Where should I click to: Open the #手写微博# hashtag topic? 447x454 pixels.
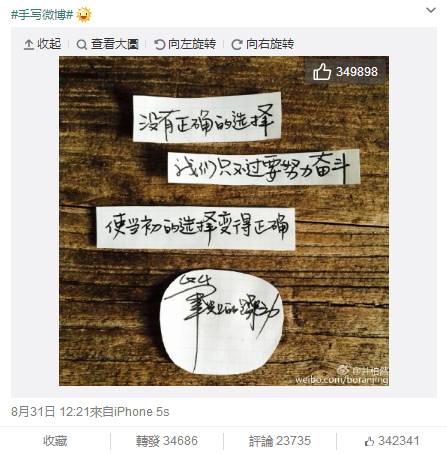coord(42,15)
